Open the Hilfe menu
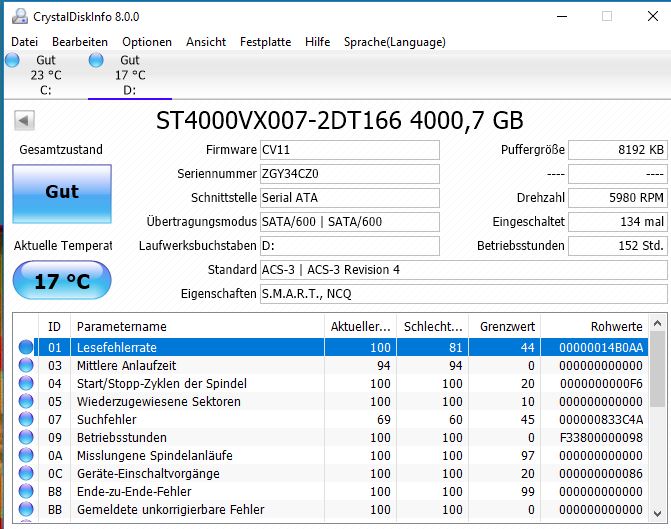Viewport: 671px width, 529px height. 318,42
